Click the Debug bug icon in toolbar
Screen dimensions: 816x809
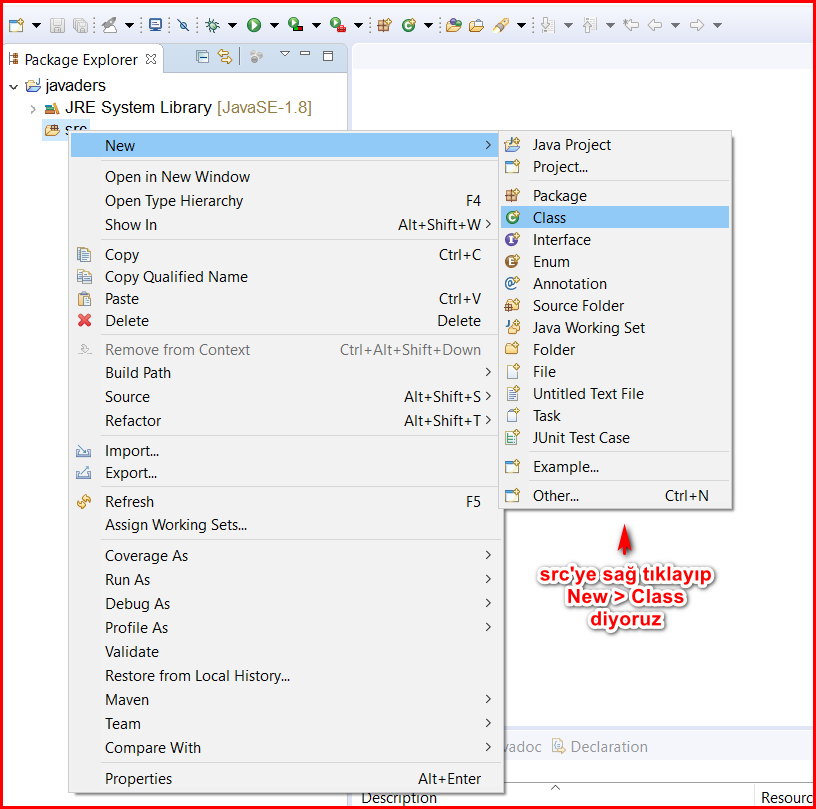coord(212,25)
